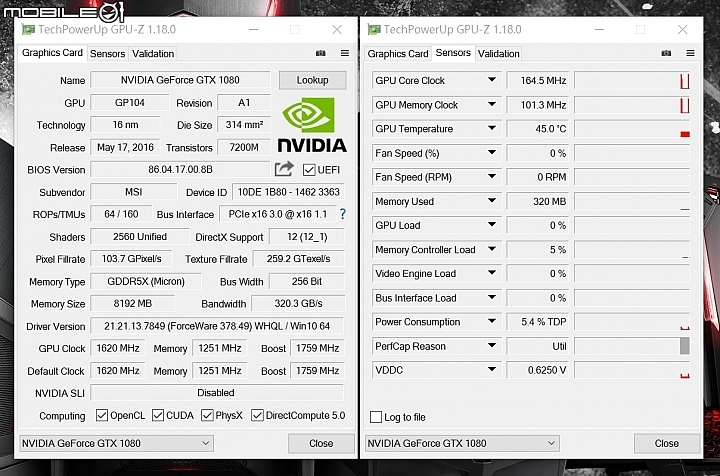The height and width of the screenshot is (476, 720).
Task: Click the GPU-Z app icon in left title bar
Action: tap(29, 30)
